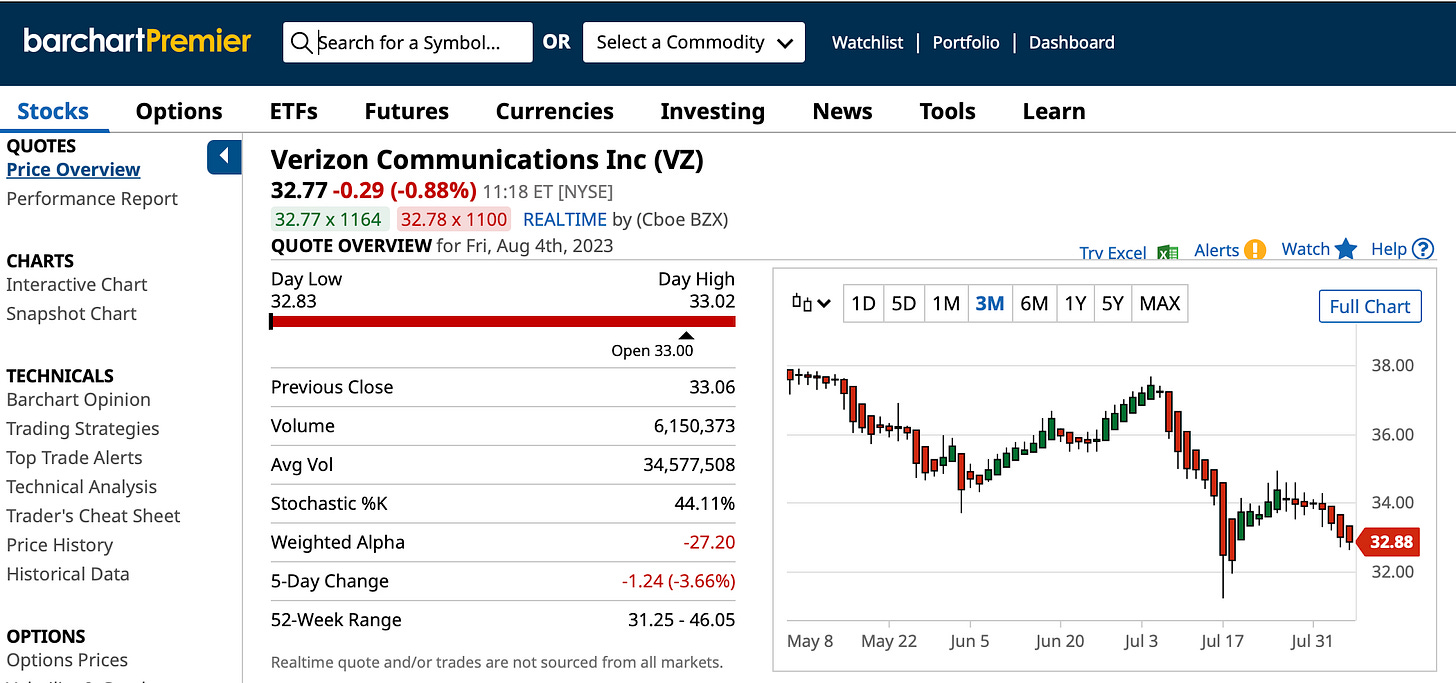The height and width of the screenshot is (683, 1456).
Task: Open the Snapshot Chart link
Action: pos(71,314)
